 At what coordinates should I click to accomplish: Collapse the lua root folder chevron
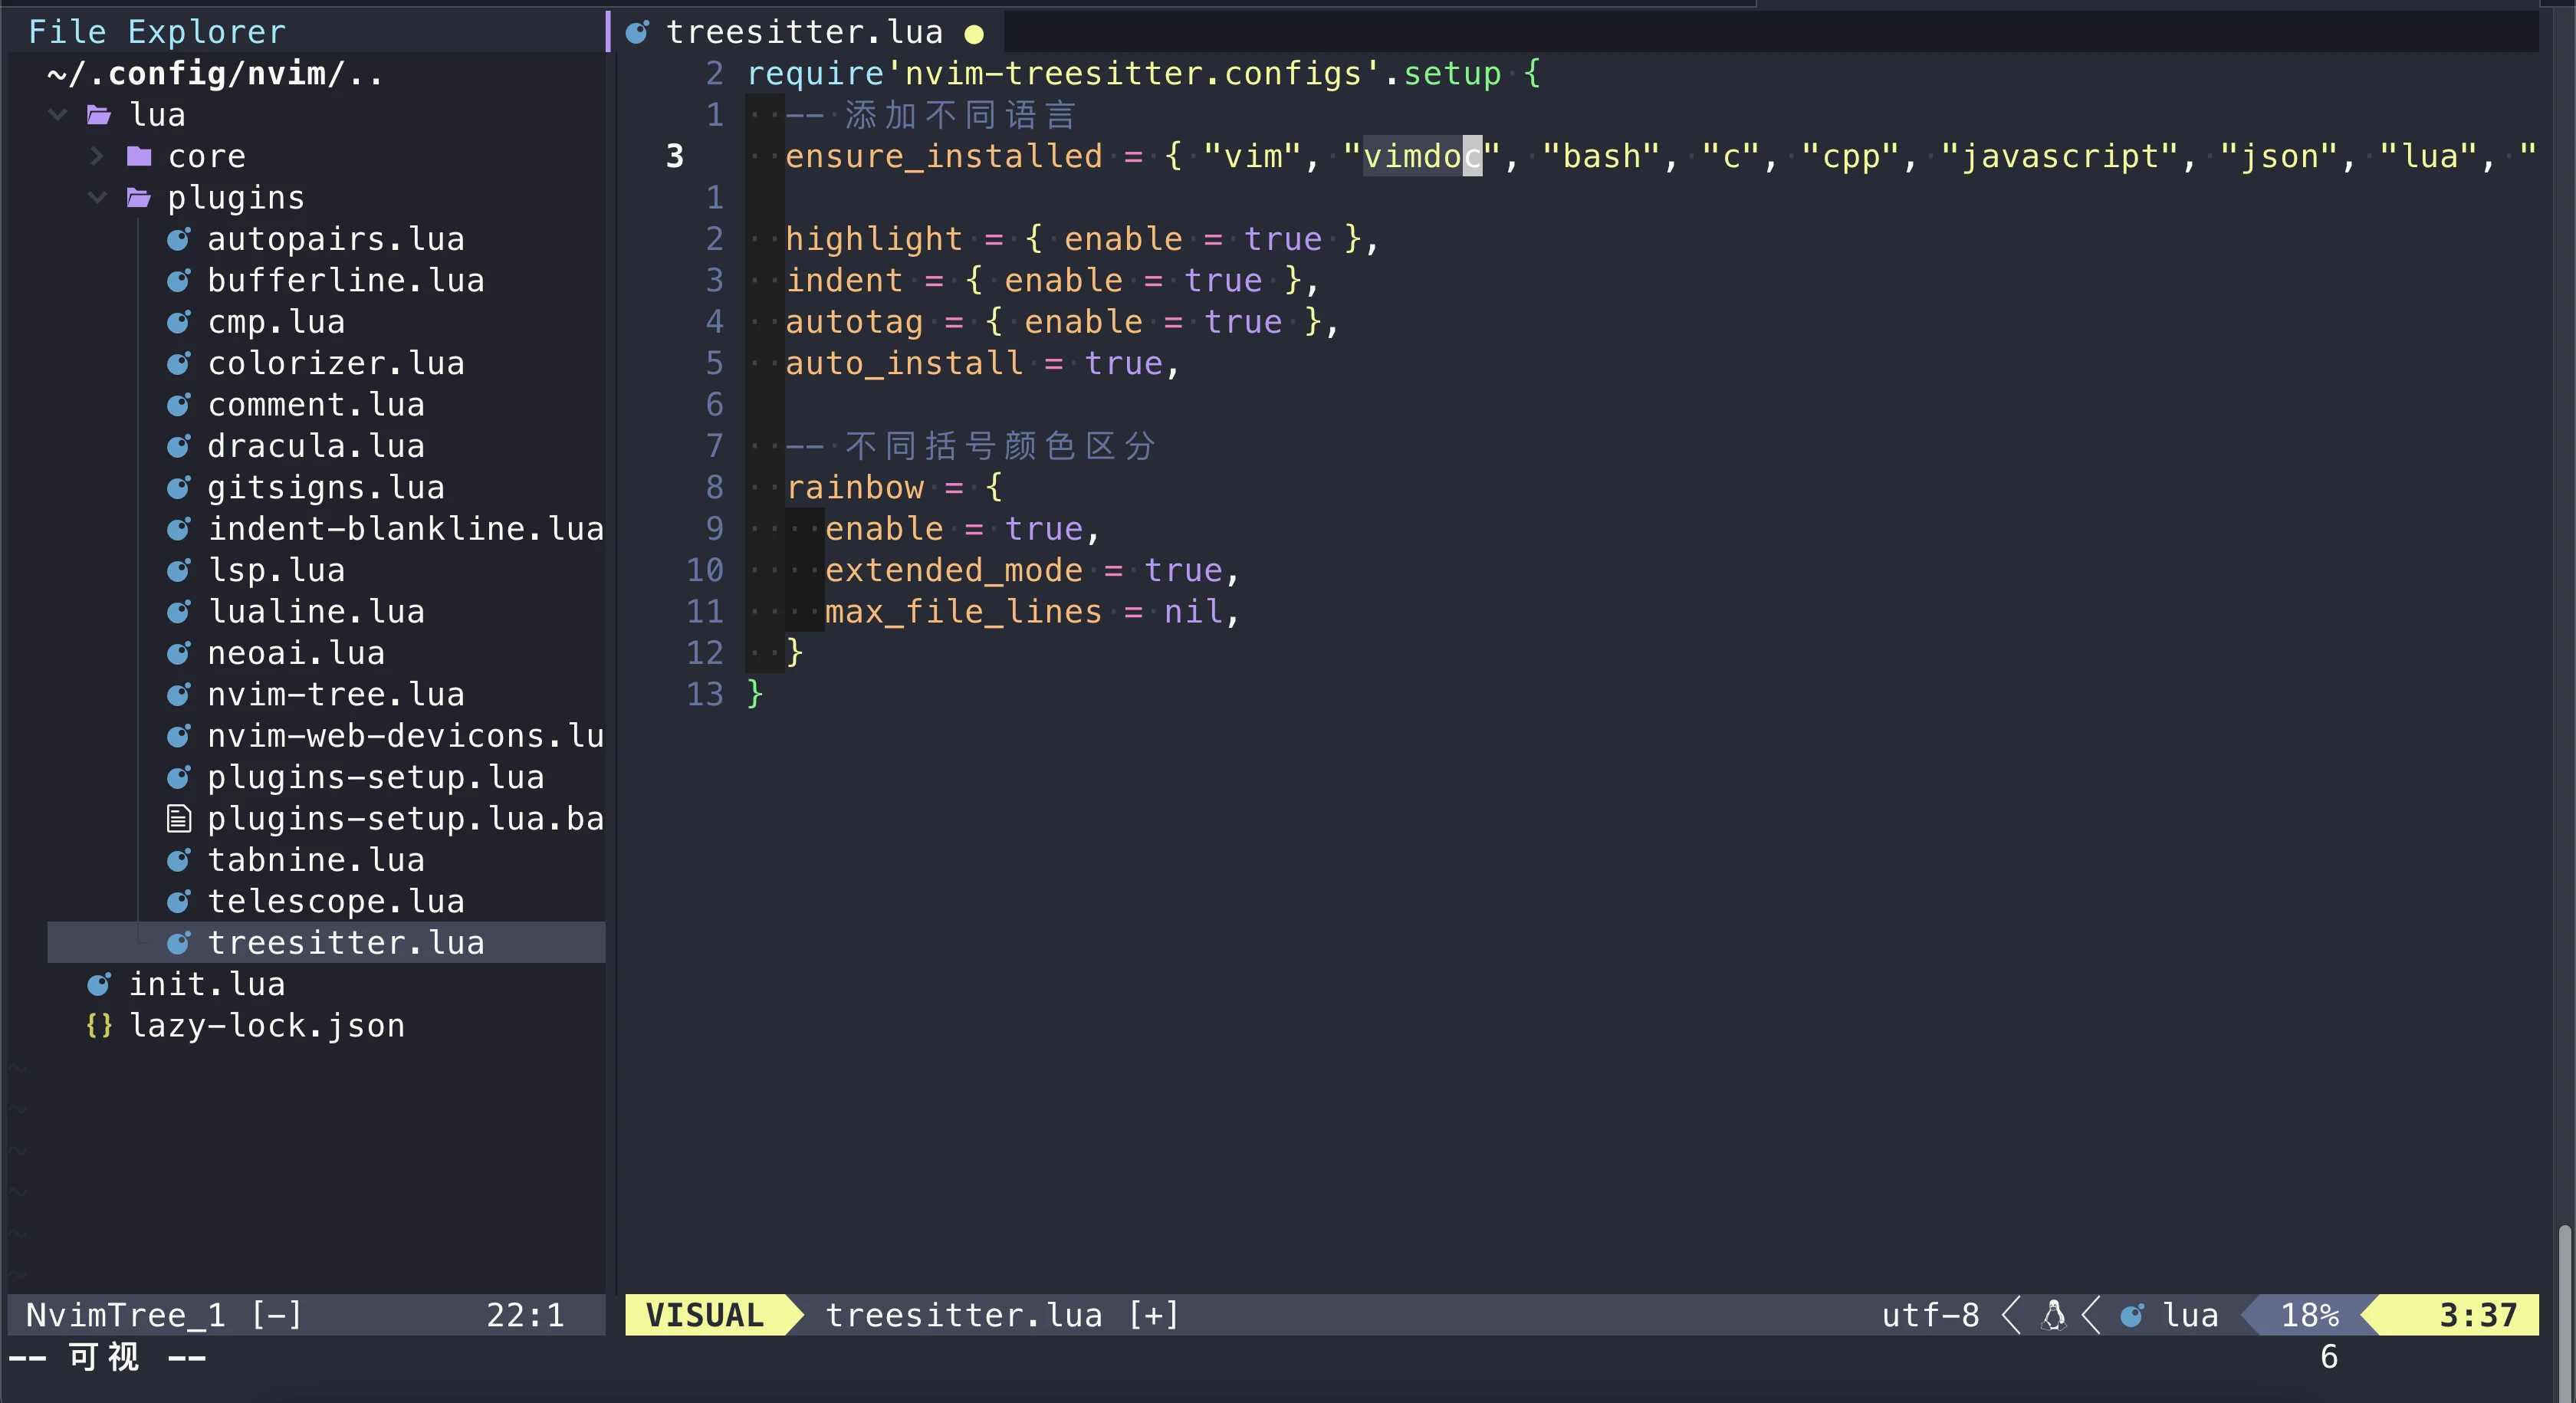[x=57, y=115]
